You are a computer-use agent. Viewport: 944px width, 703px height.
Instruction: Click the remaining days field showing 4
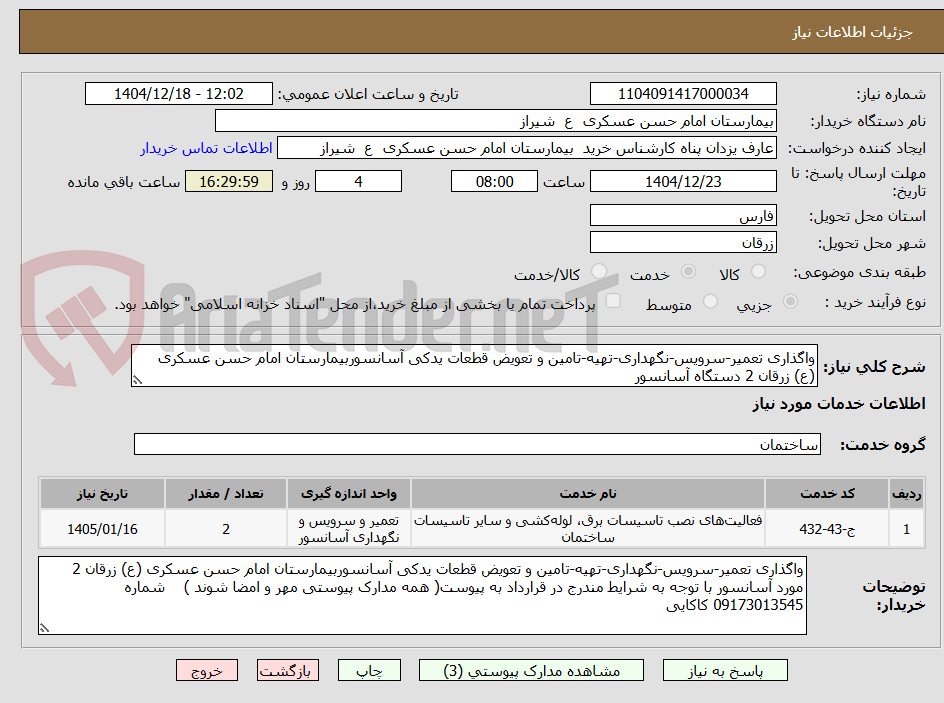coord(358,181)
